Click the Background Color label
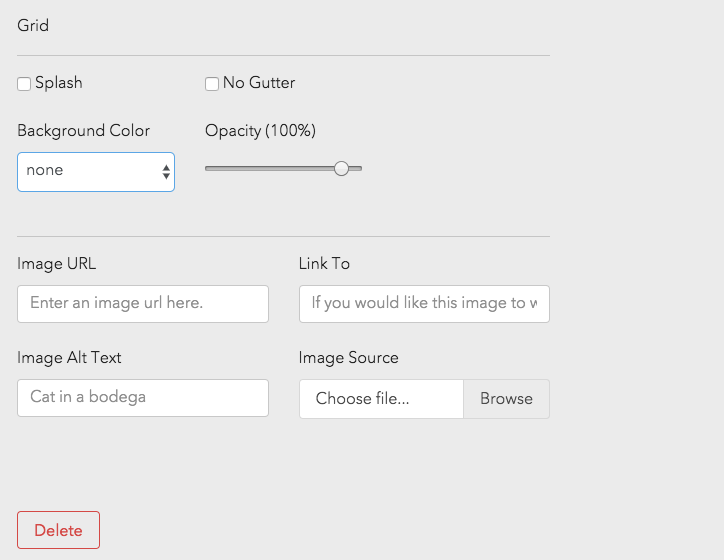Screen dimensions: 724x560 84,131
